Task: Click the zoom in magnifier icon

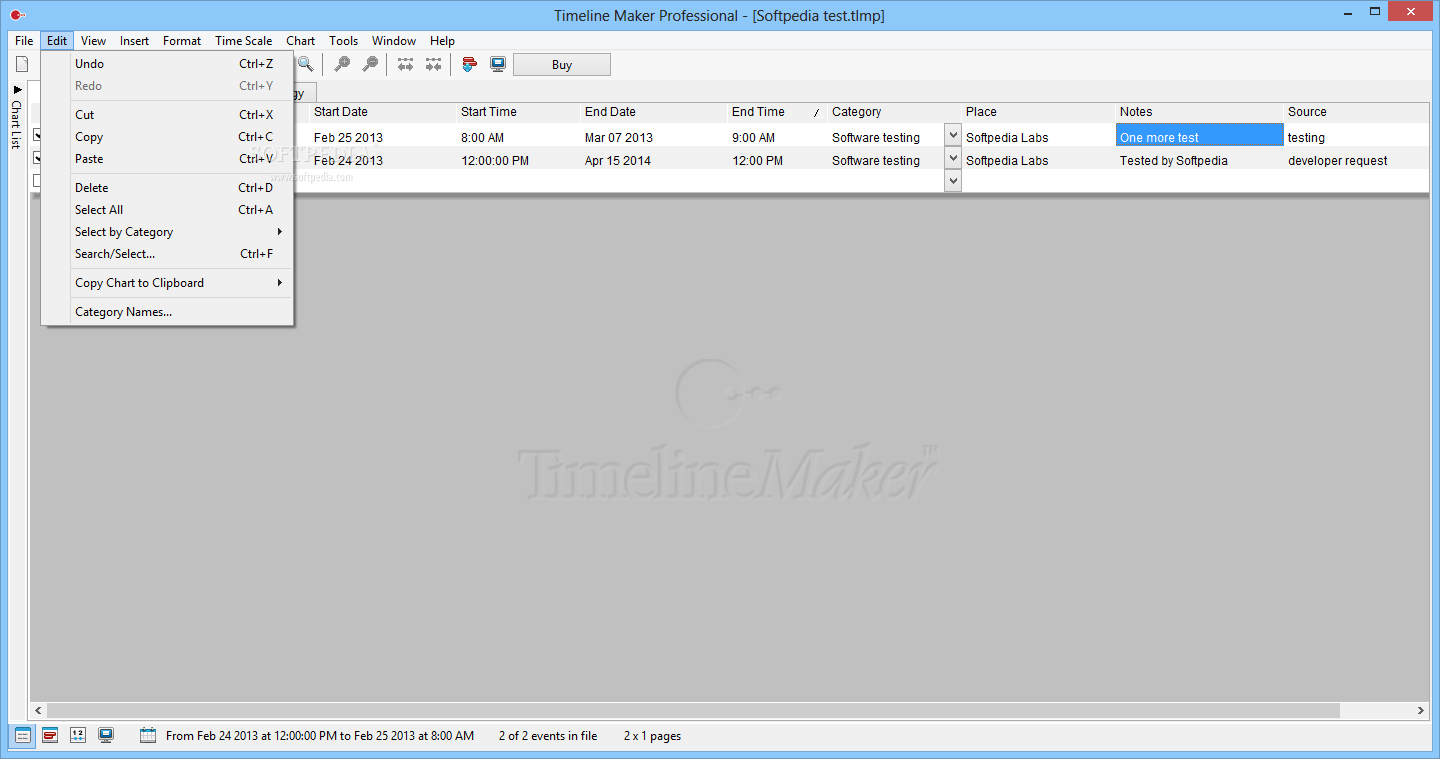Action: [x=342, y=64]
